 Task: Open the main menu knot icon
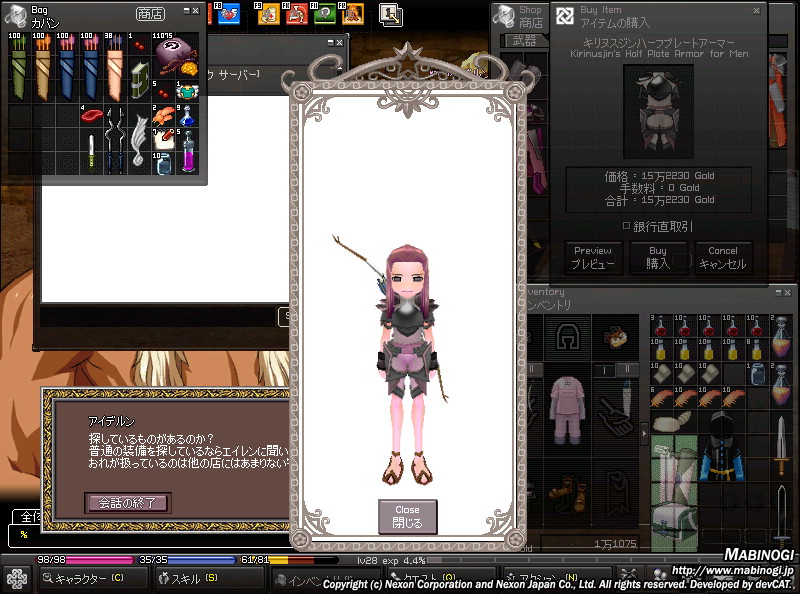tap(17, 580)
